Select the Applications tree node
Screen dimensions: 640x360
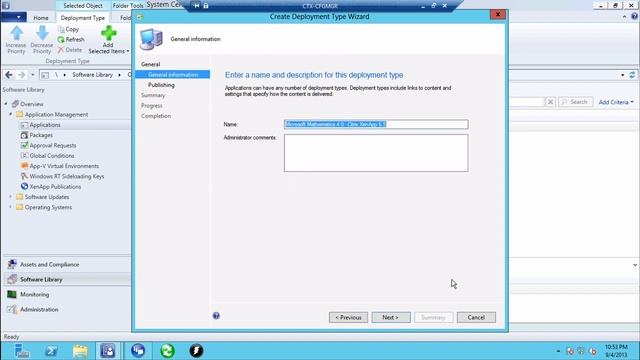point(44,125)
